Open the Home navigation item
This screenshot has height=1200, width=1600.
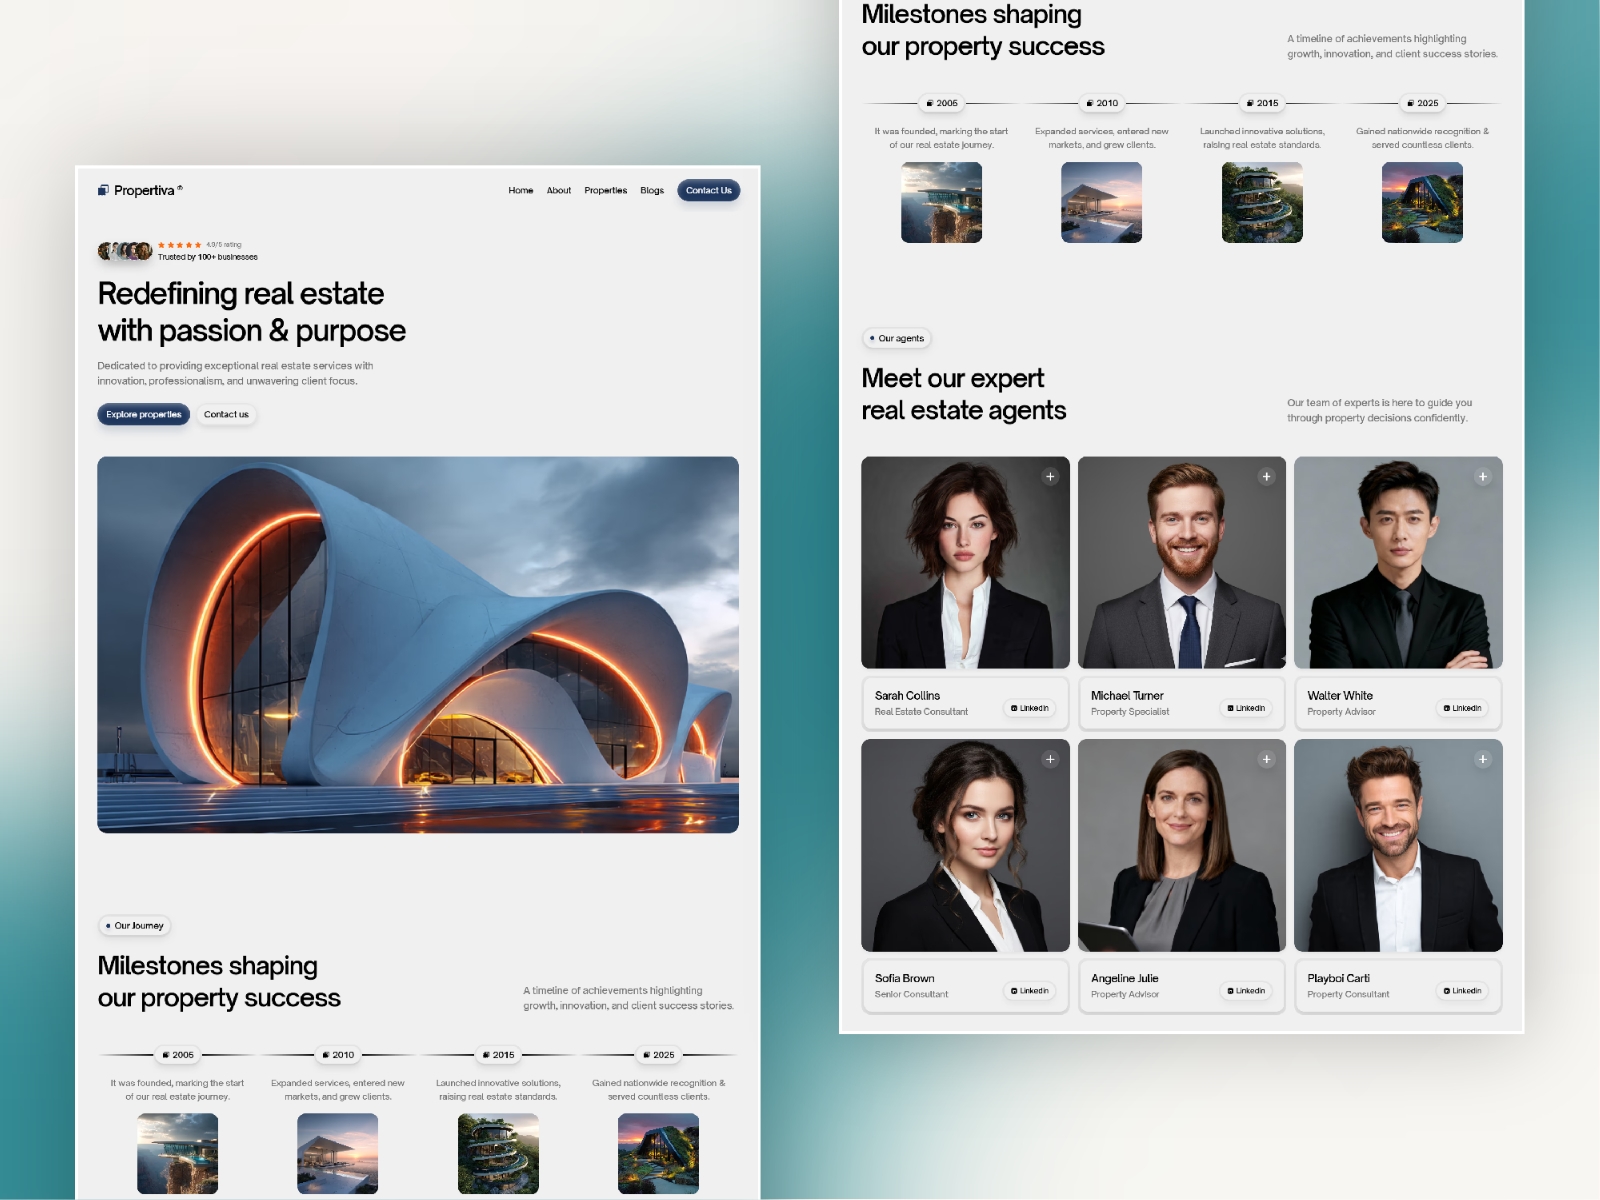[x=521, y=190]
